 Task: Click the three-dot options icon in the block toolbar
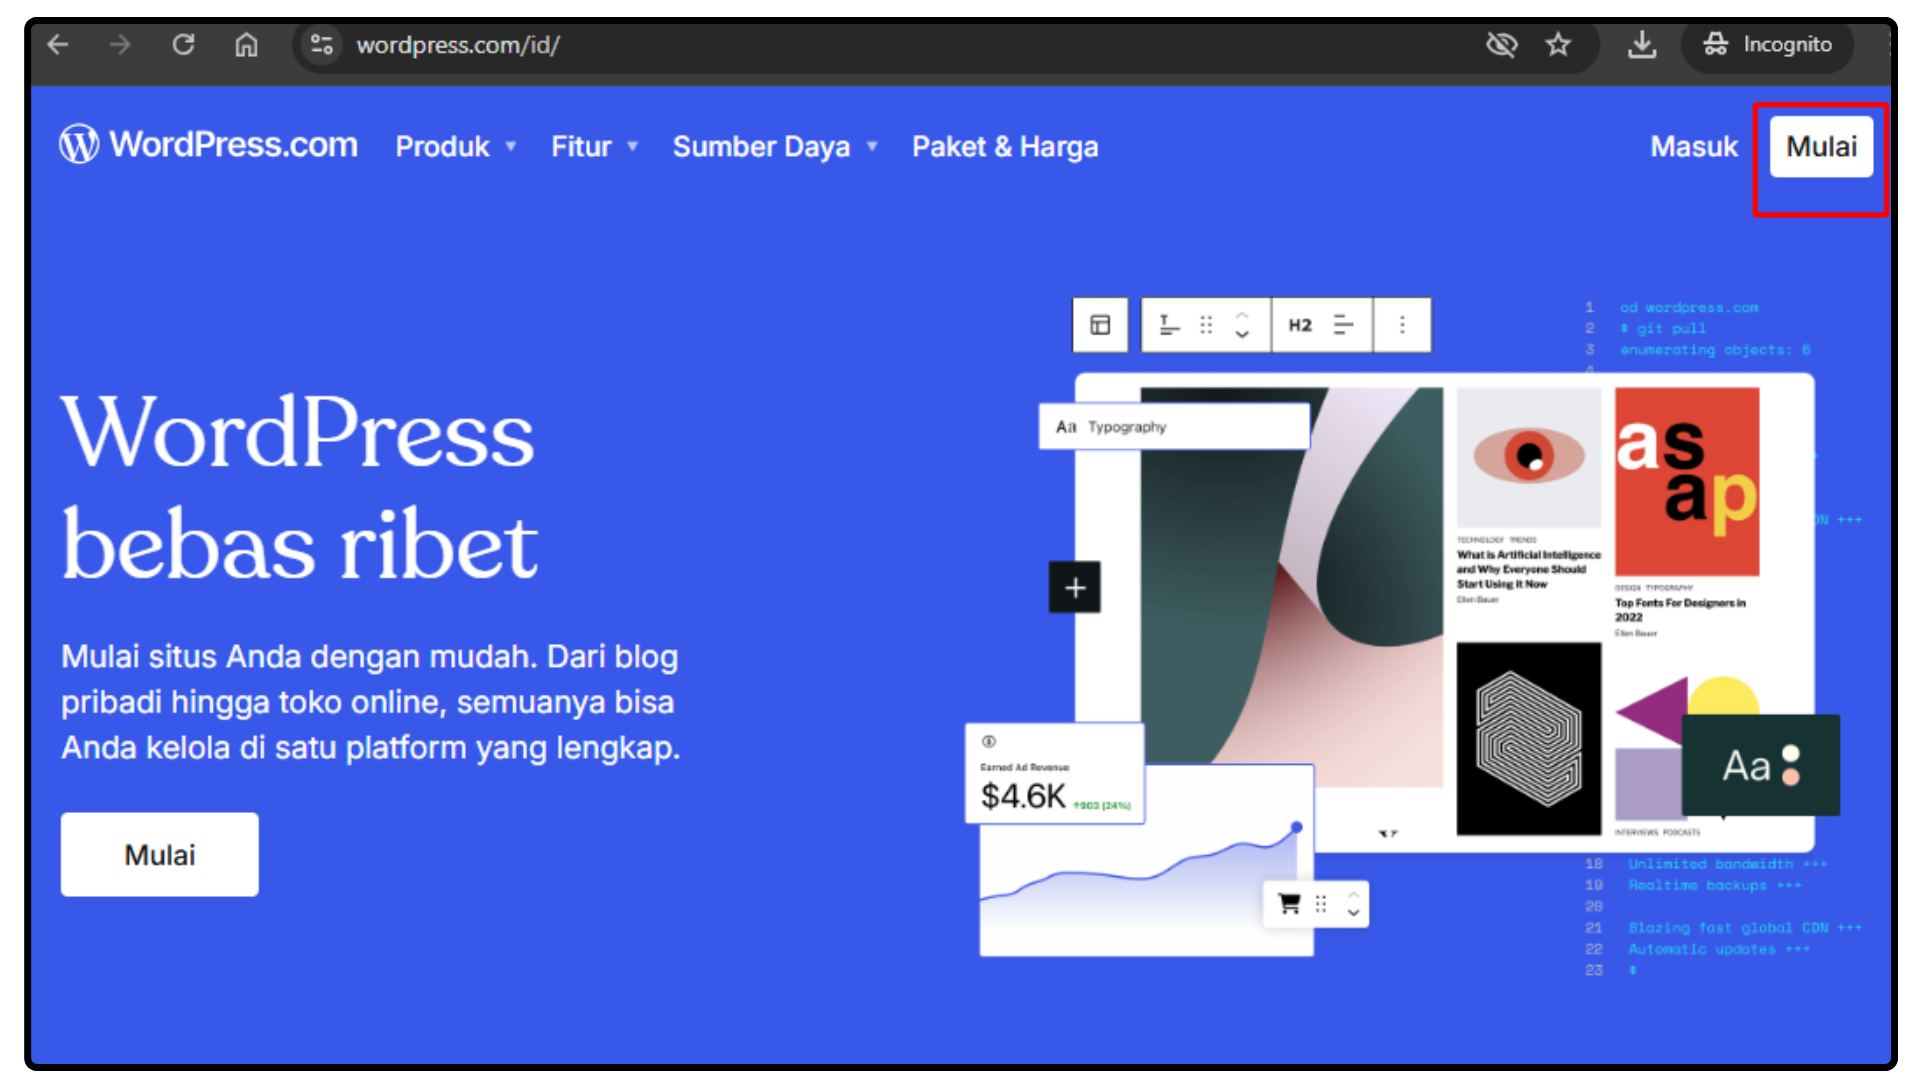pos(1402,325)
